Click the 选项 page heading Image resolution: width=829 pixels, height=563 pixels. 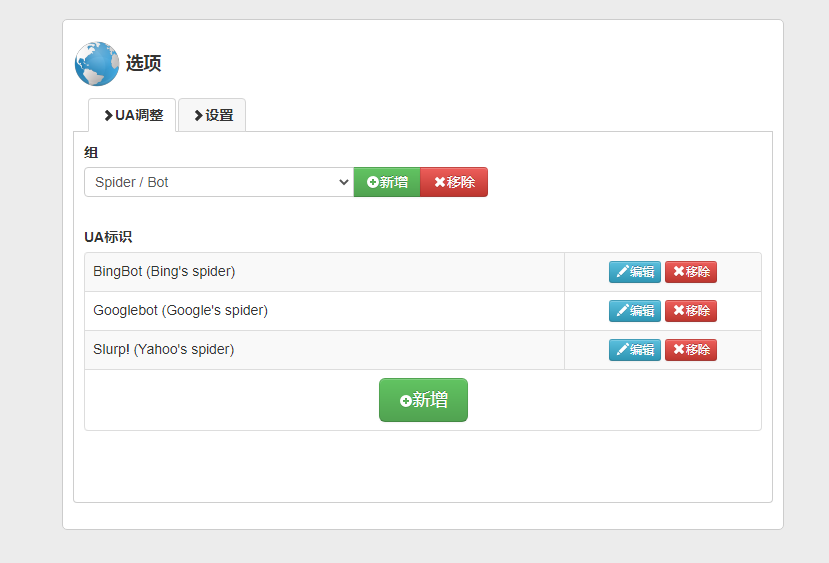tap(143, 63)
